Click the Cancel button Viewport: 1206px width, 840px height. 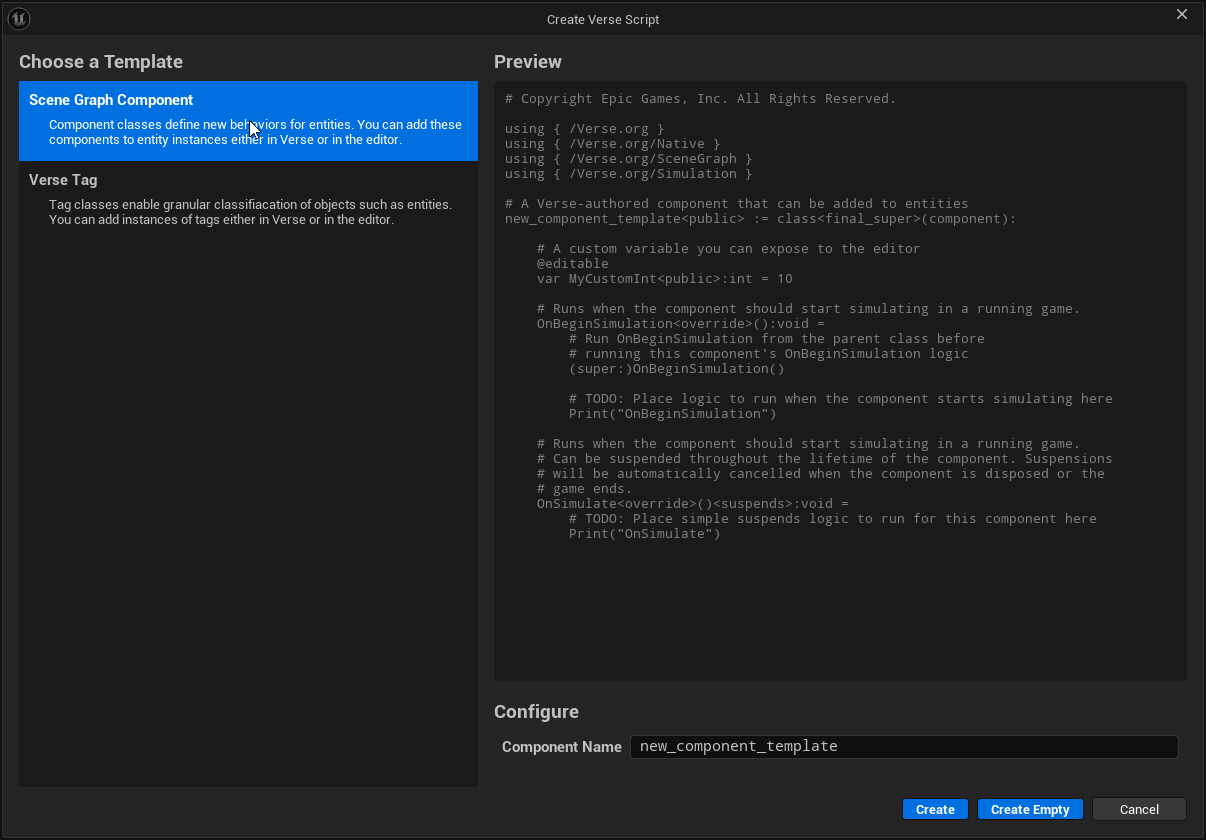(1139, 809)
